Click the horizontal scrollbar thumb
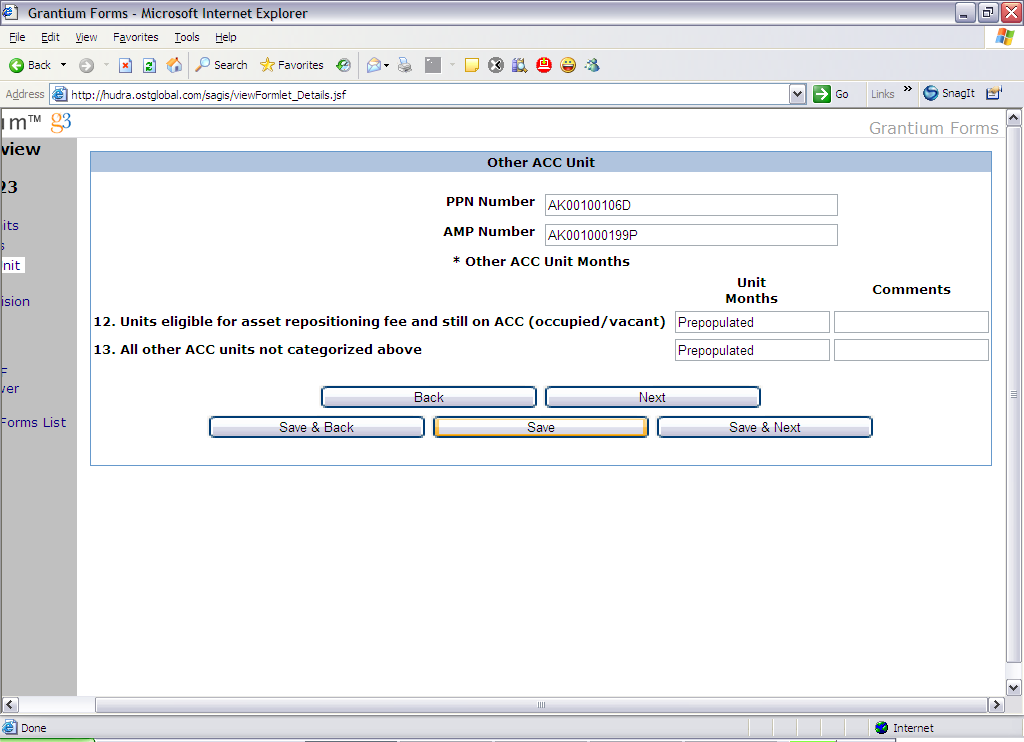The image size is (1024, 742). (541, 705)
